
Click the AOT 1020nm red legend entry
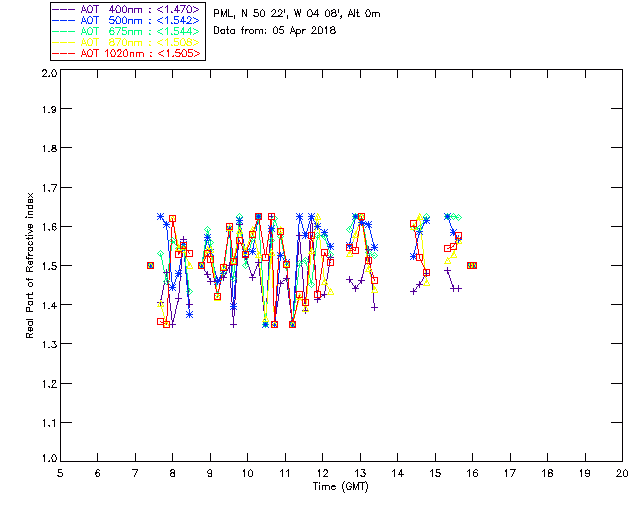[x=127, y=53]
